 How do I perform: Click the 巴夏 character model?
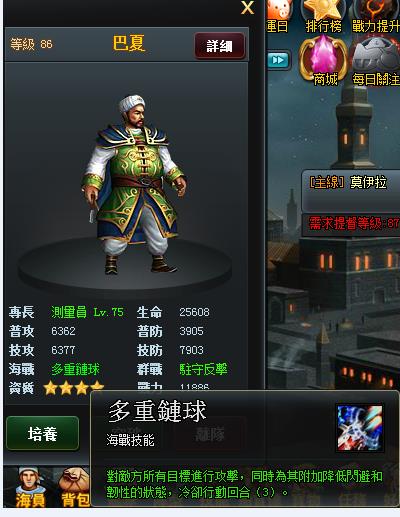[x=134, y=184]
